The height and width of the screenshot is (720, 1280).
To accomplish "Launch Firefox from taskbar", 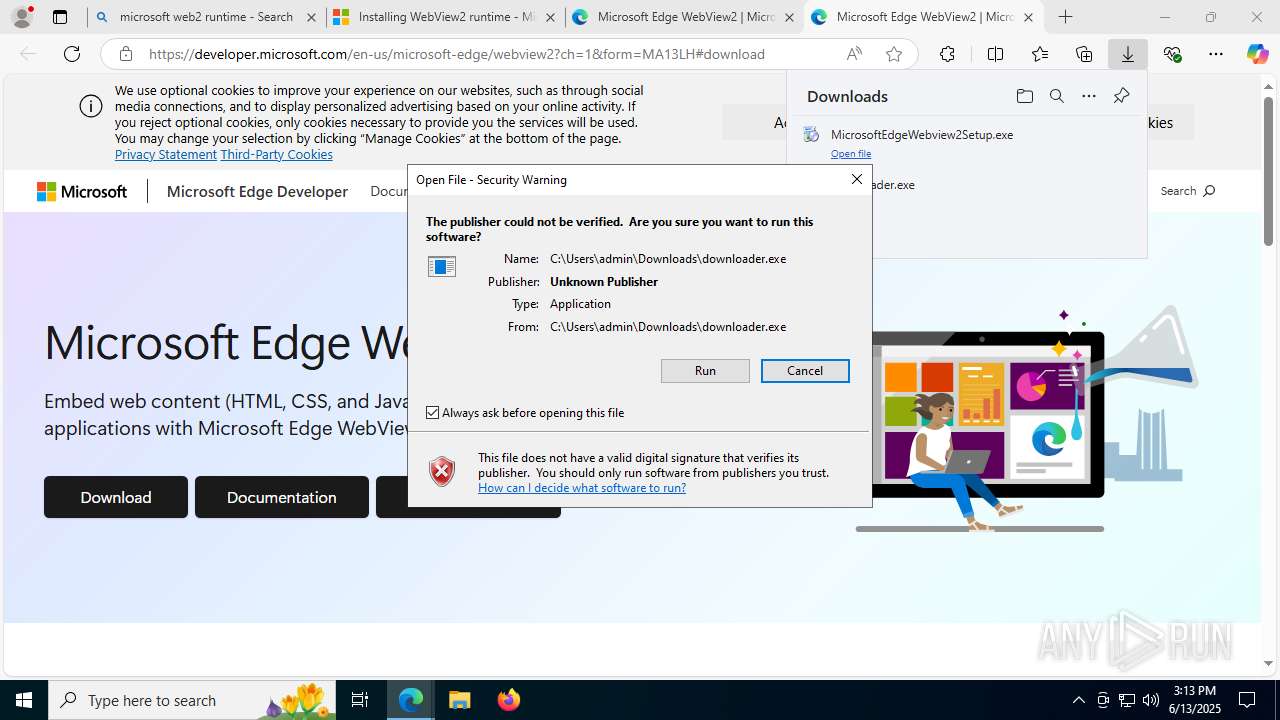I will pos(508,700).
